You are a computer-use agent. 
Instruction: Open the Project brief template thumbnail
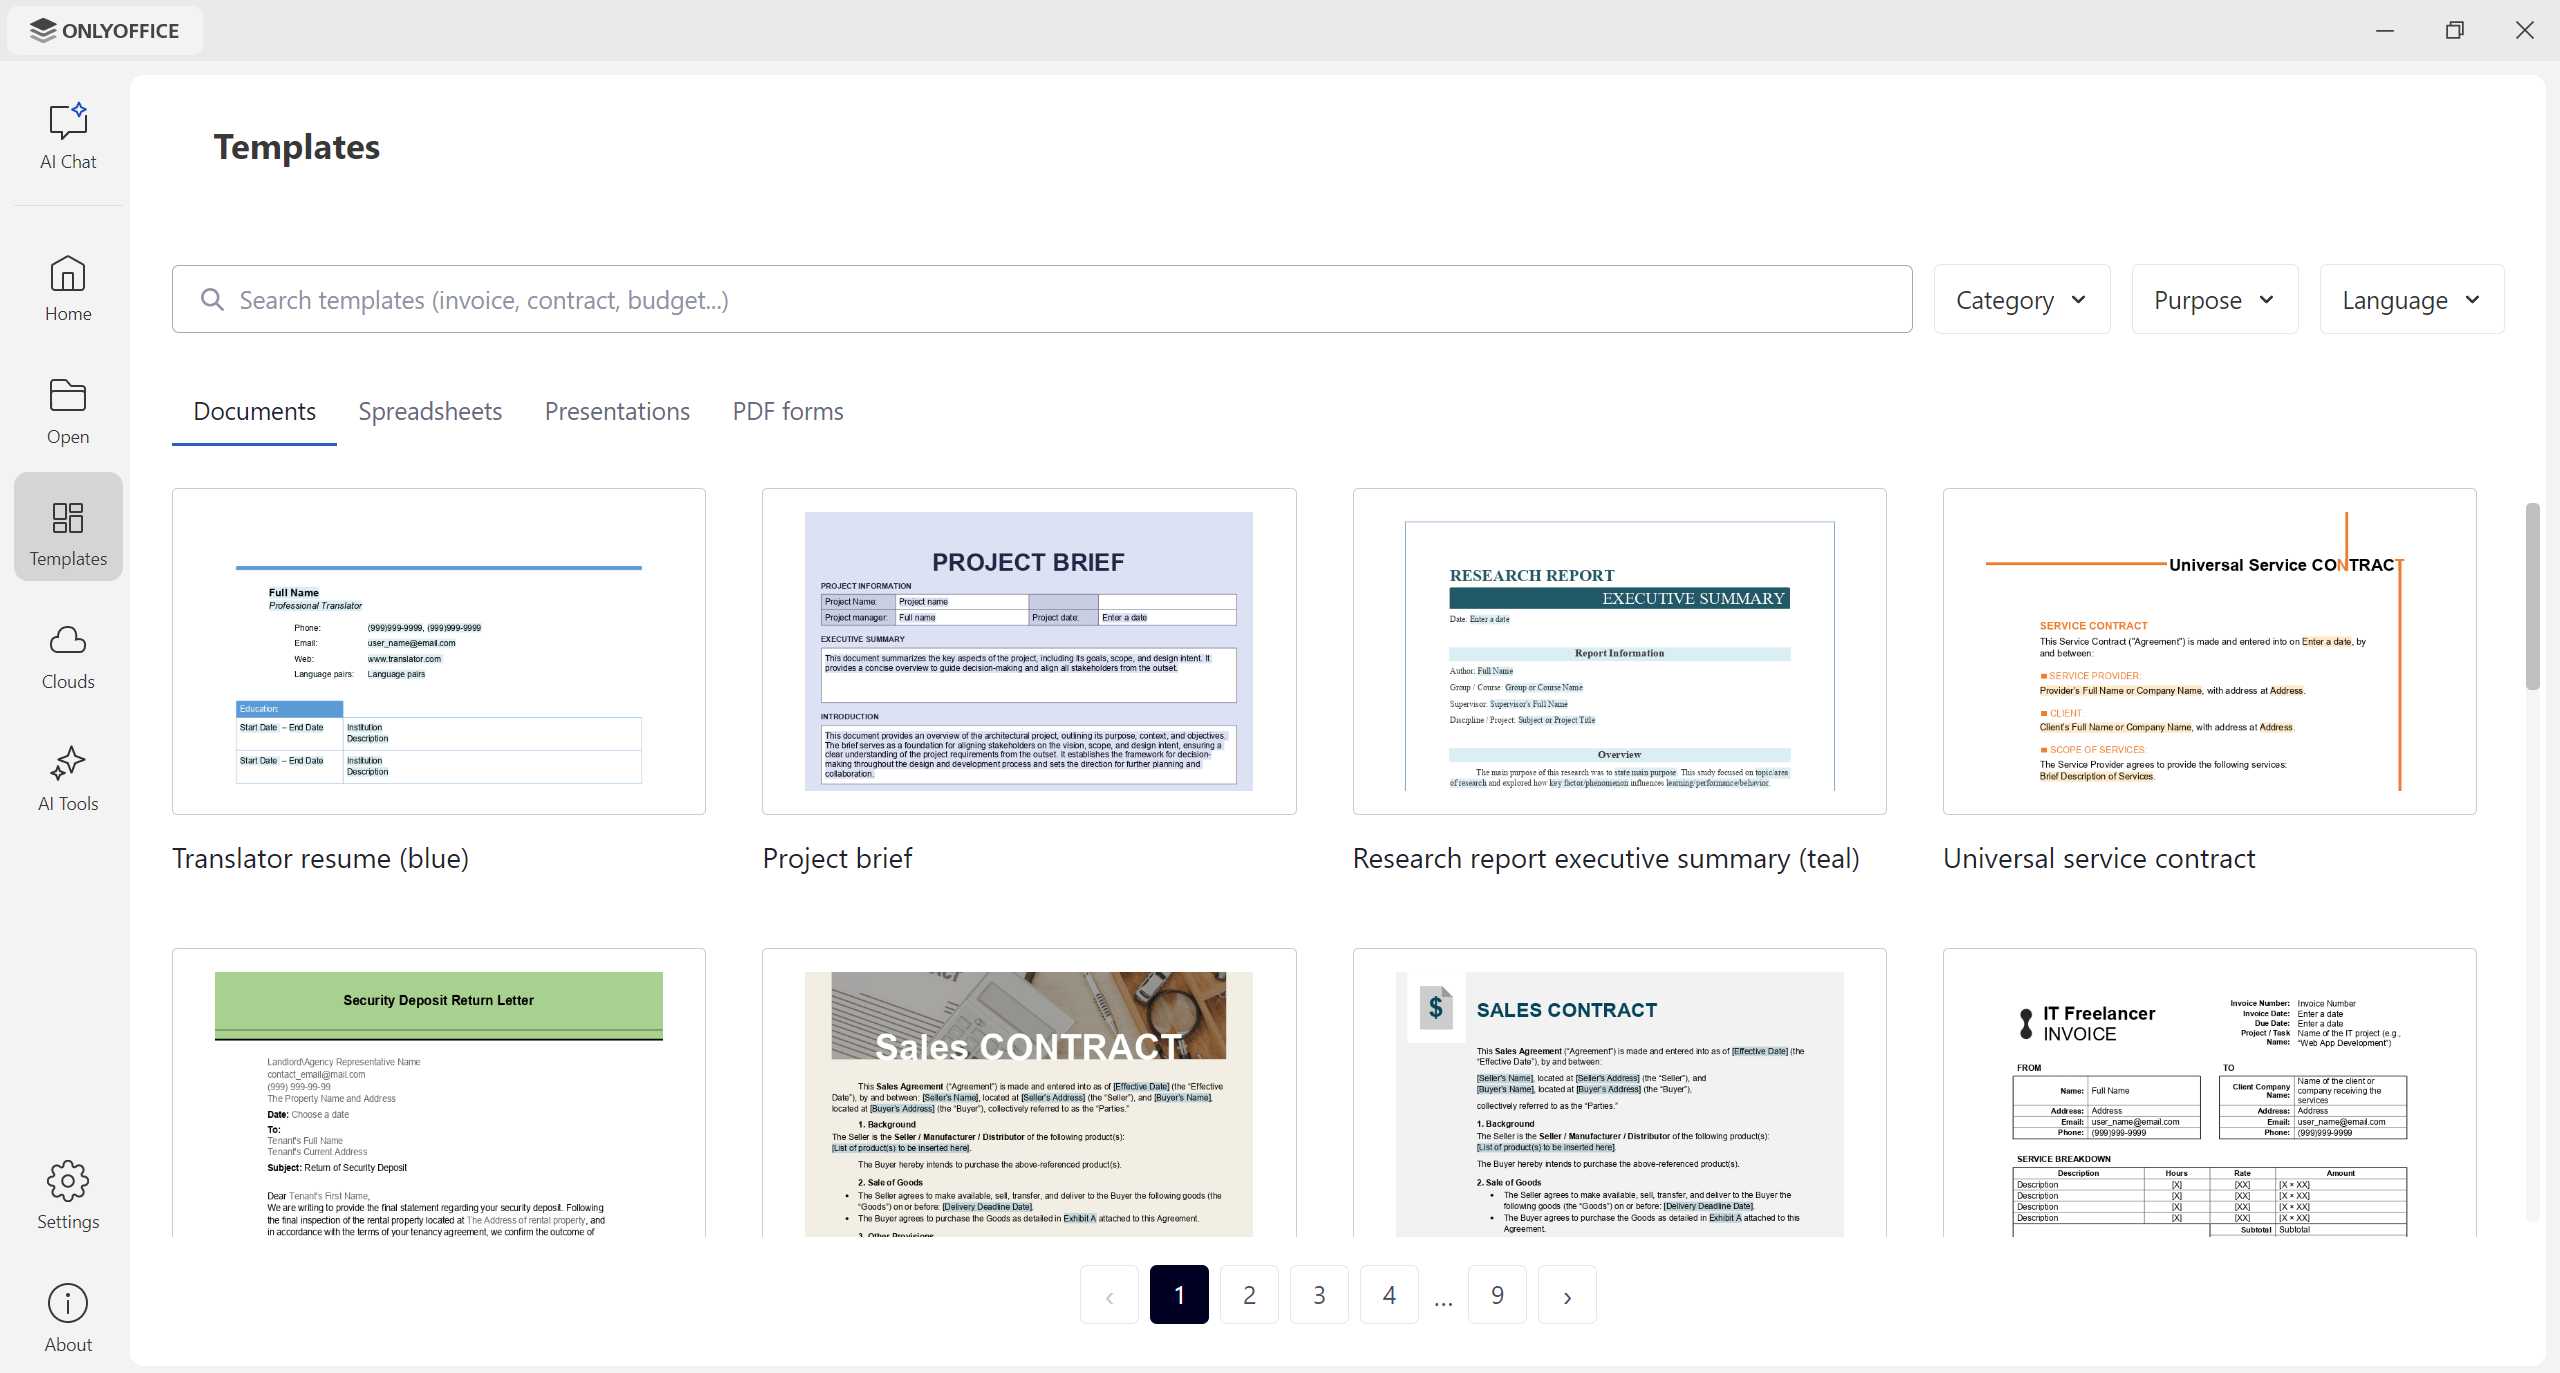(x=1029, y=651)
